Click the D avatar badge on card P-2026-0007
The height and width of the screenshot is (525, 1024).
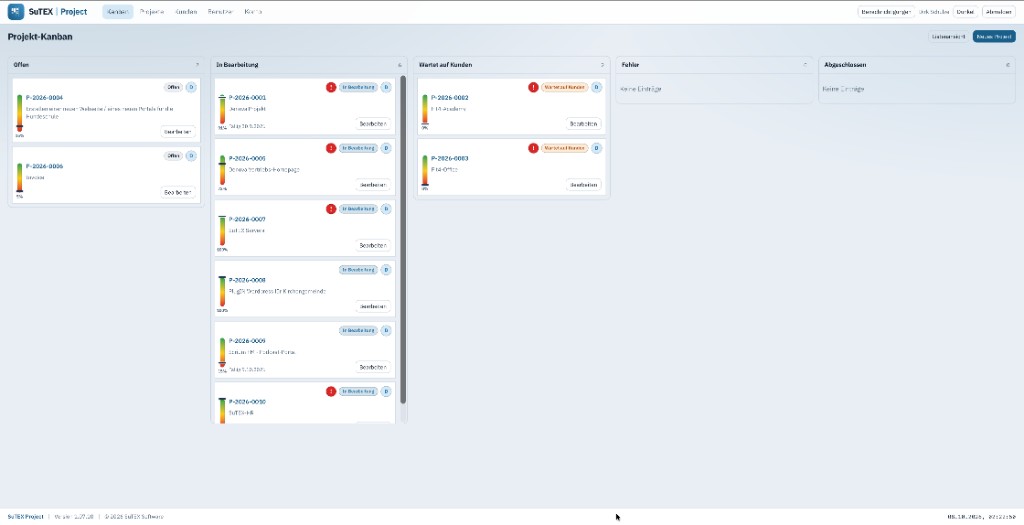pos(386,209)
